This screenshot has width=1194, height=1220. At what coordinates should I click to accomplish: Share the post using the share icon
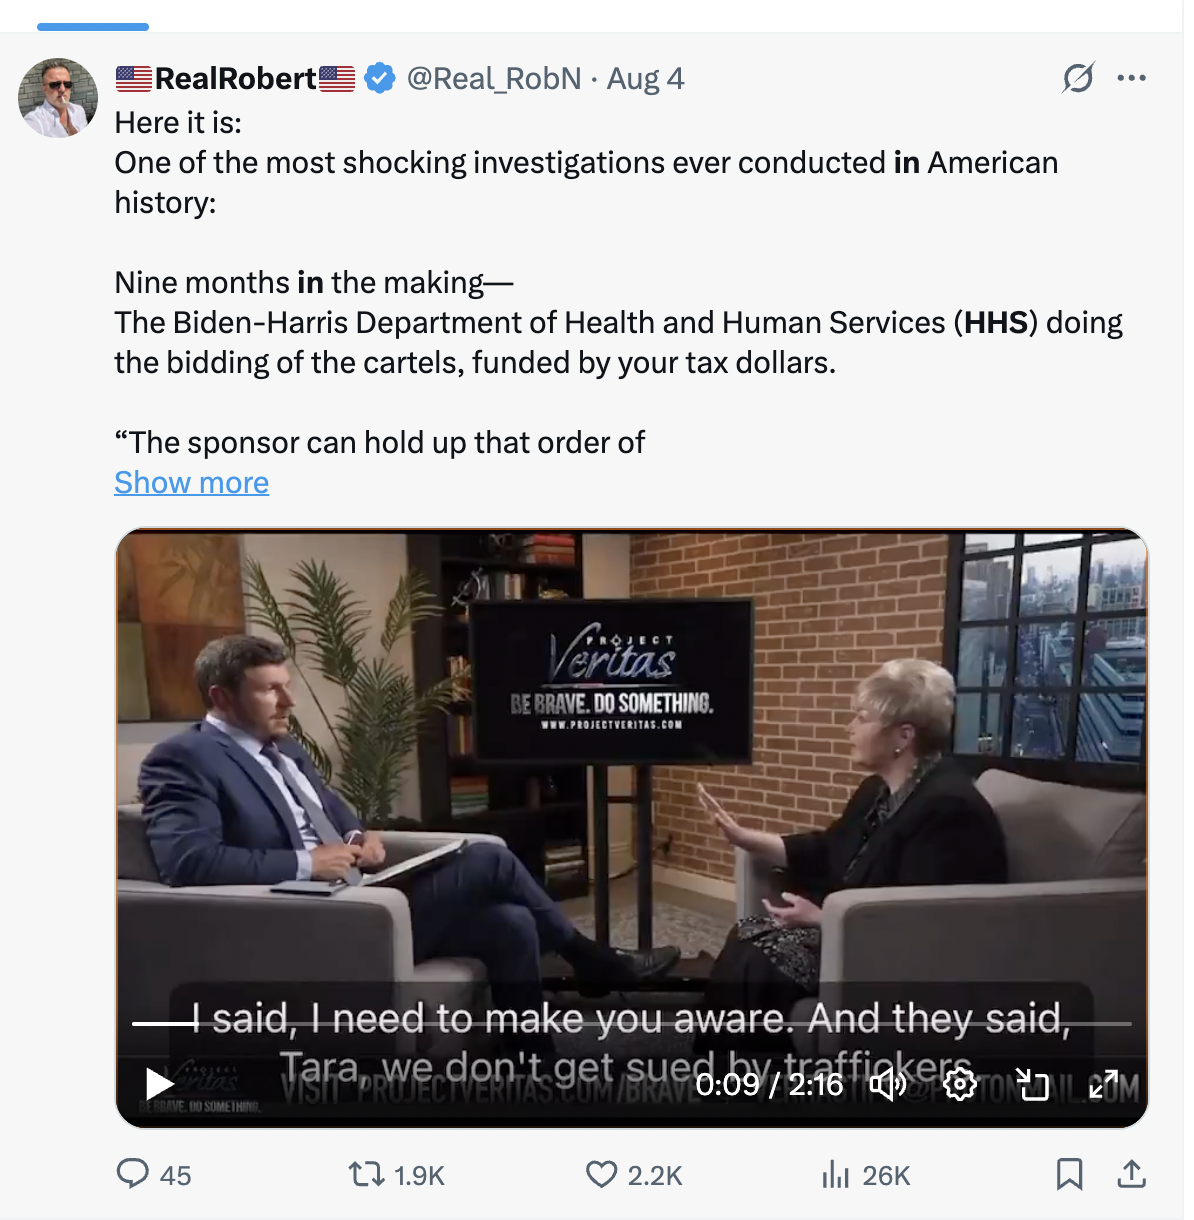coord(1131,1174)
